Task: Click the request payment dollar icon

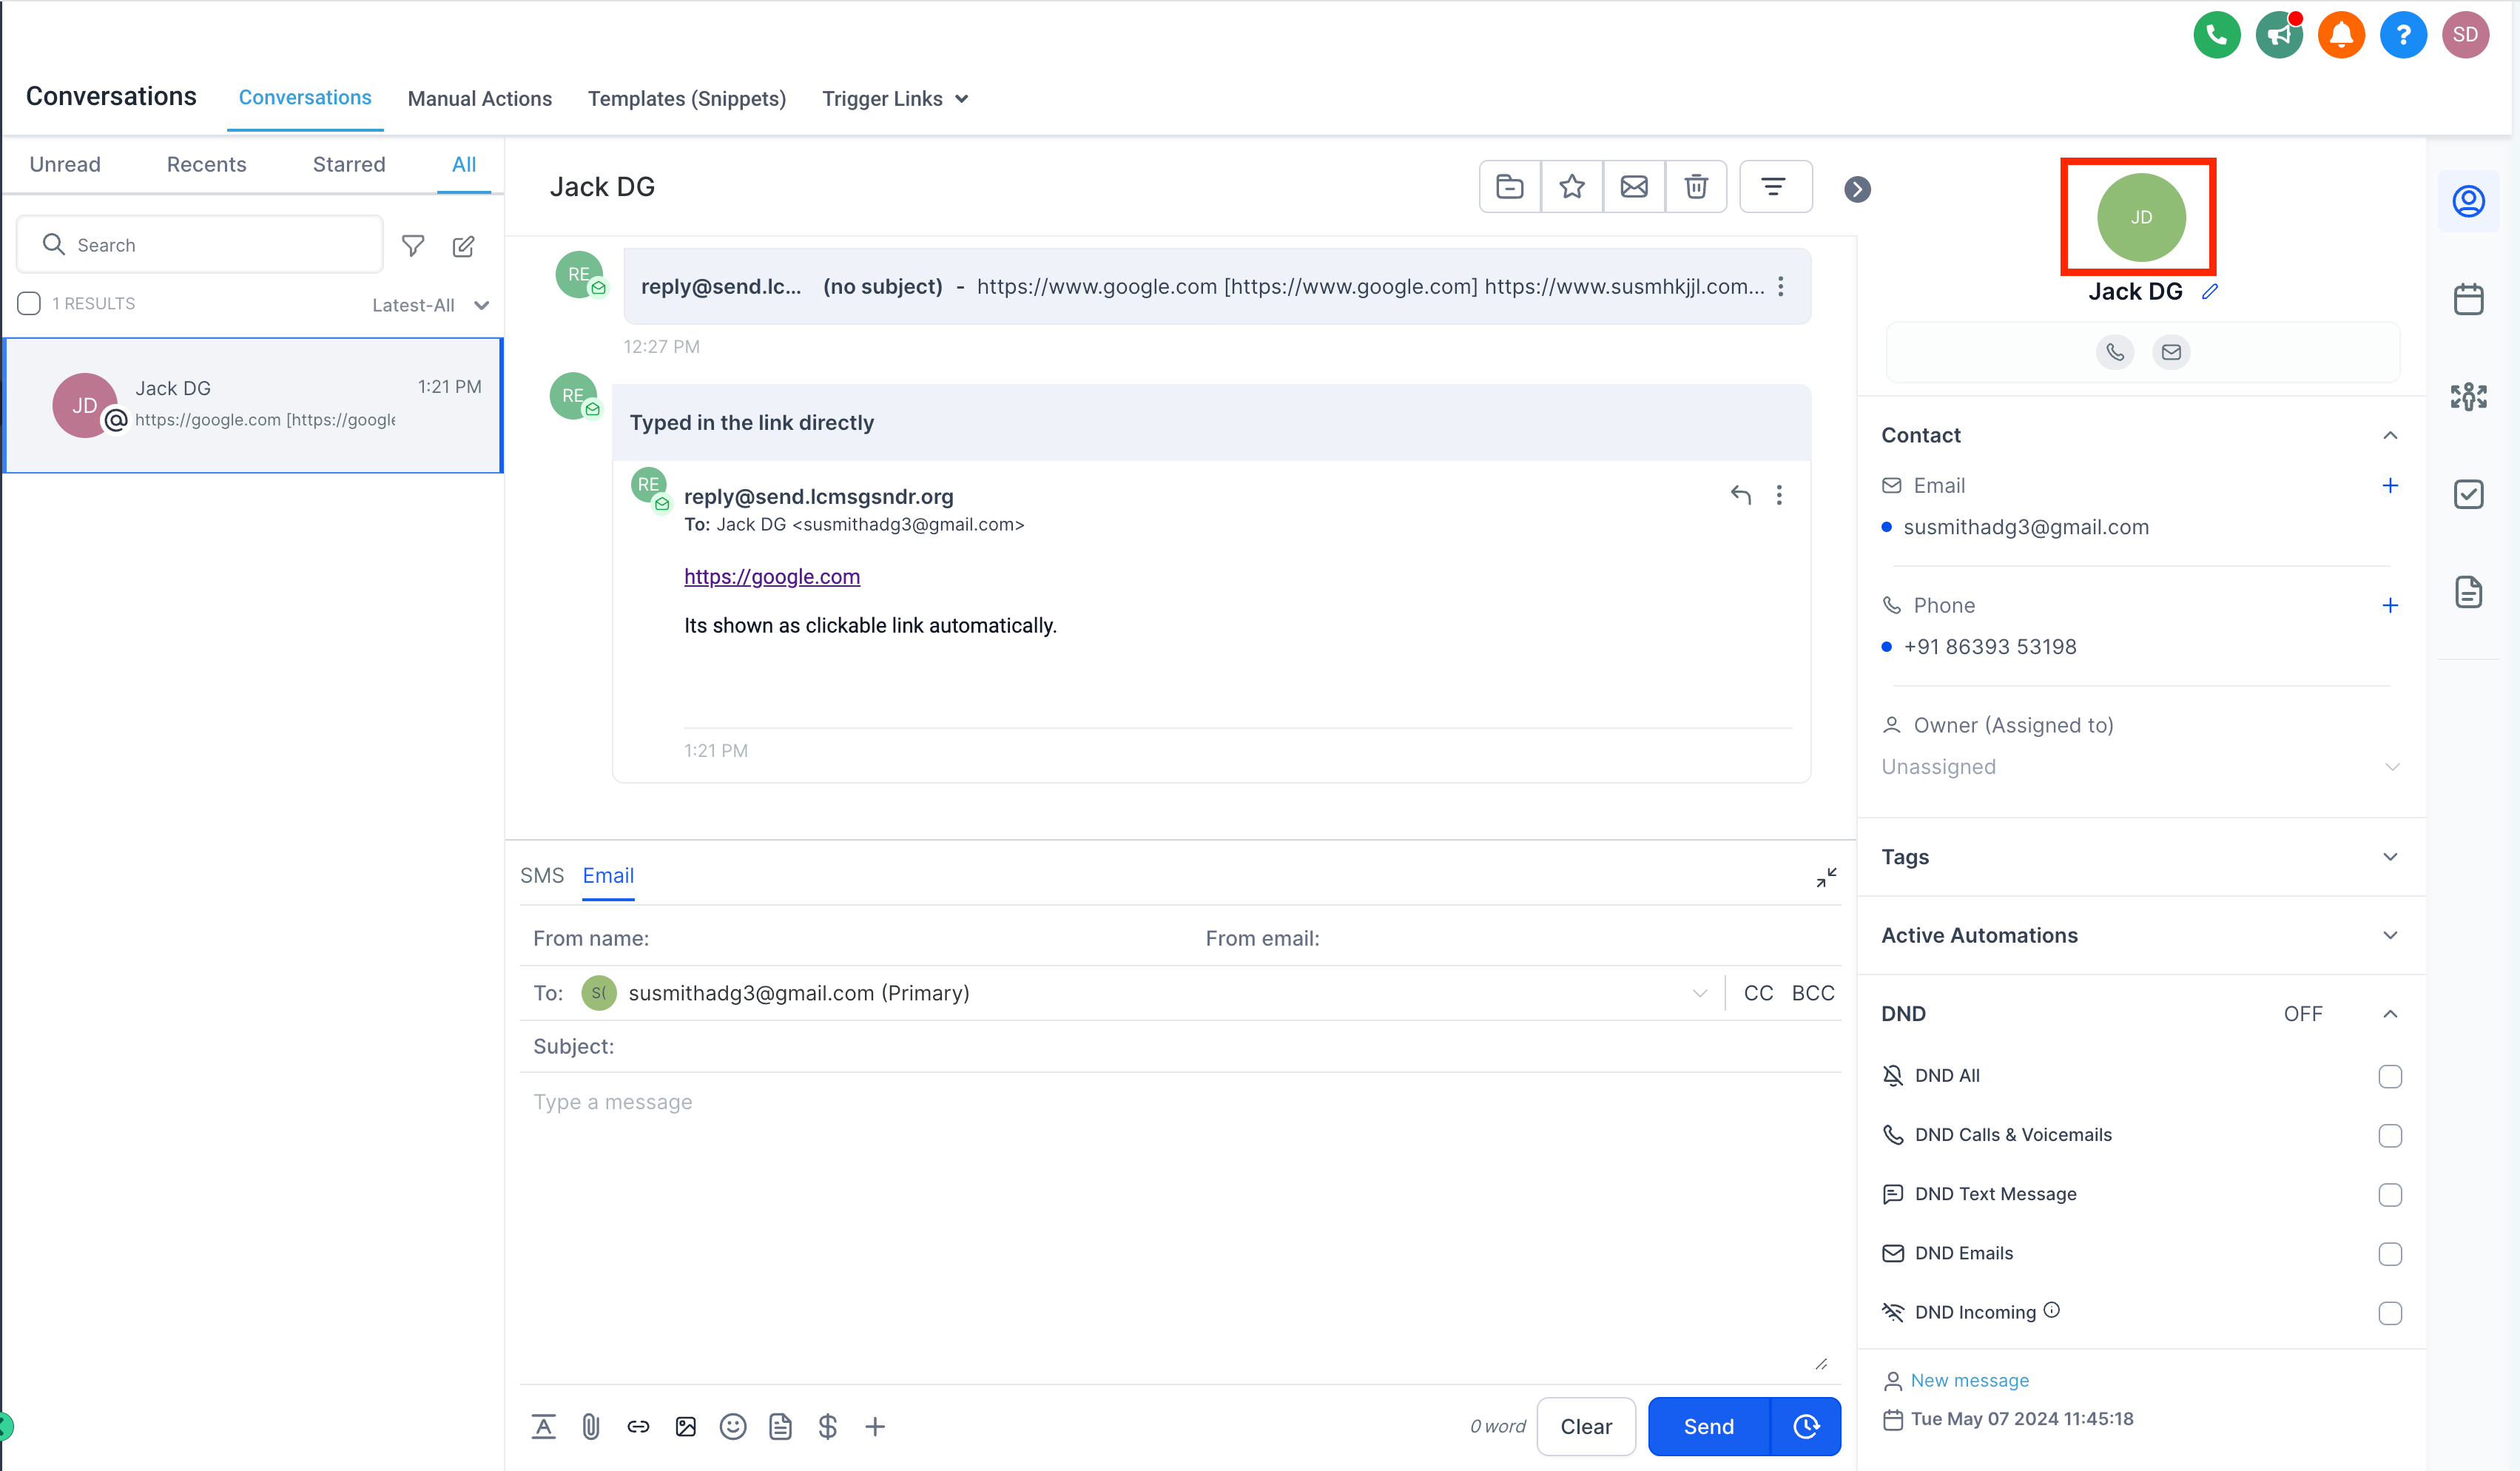Action: tap(827, 1426)
